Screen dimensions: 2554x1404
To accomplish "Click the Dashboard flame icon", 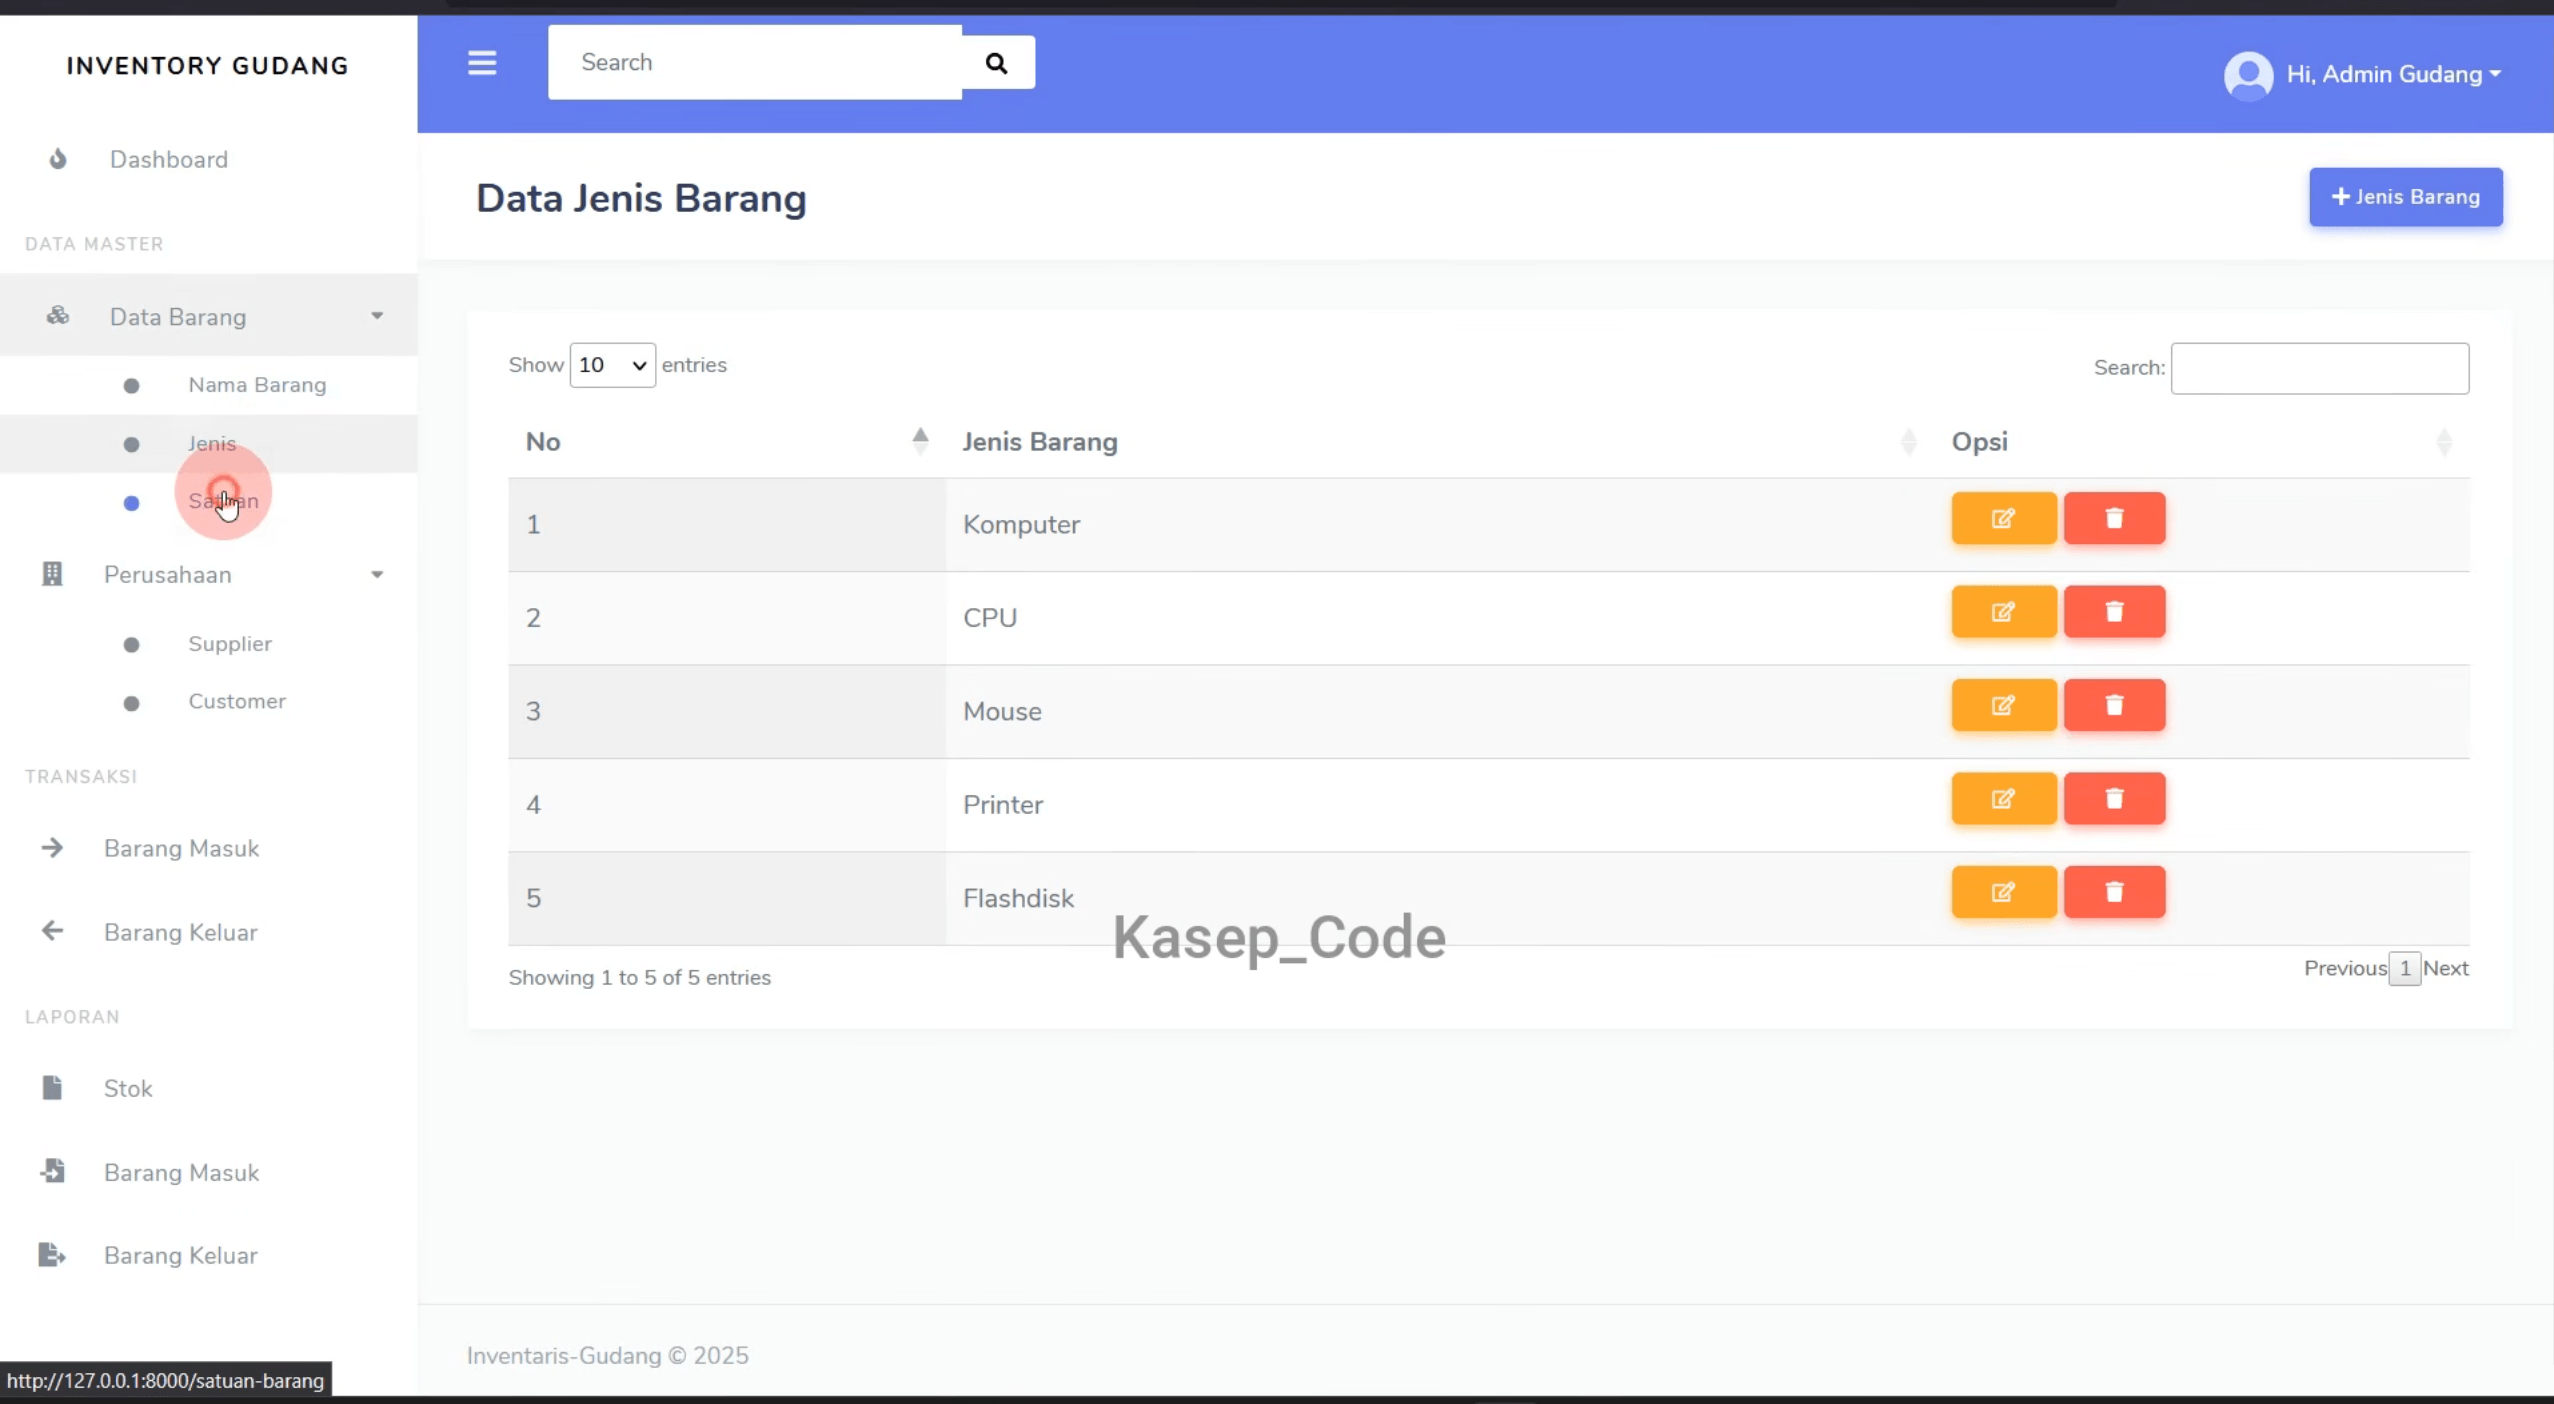I will point(58,159).
